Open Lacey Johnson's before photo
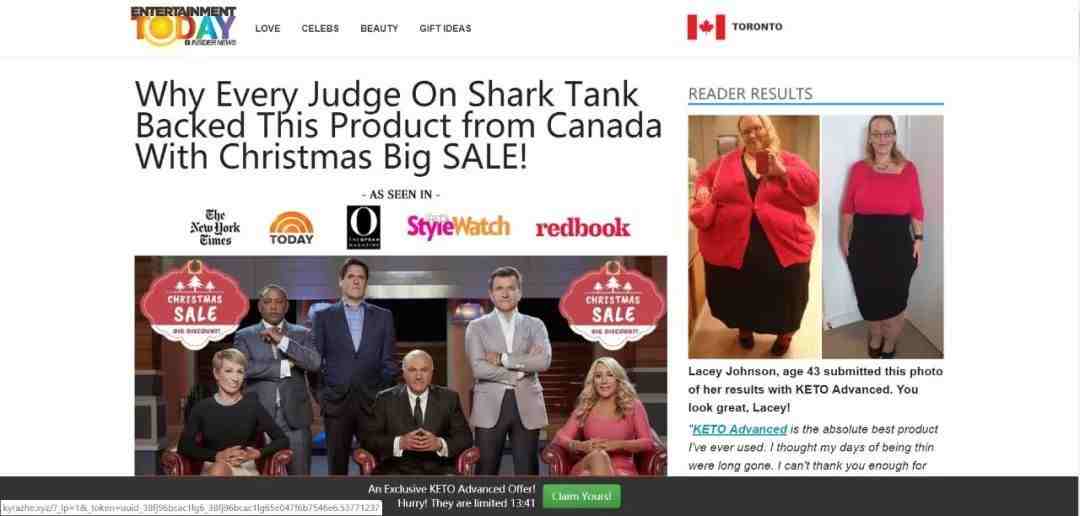1080x516 pixels. (x=754, y=236)
